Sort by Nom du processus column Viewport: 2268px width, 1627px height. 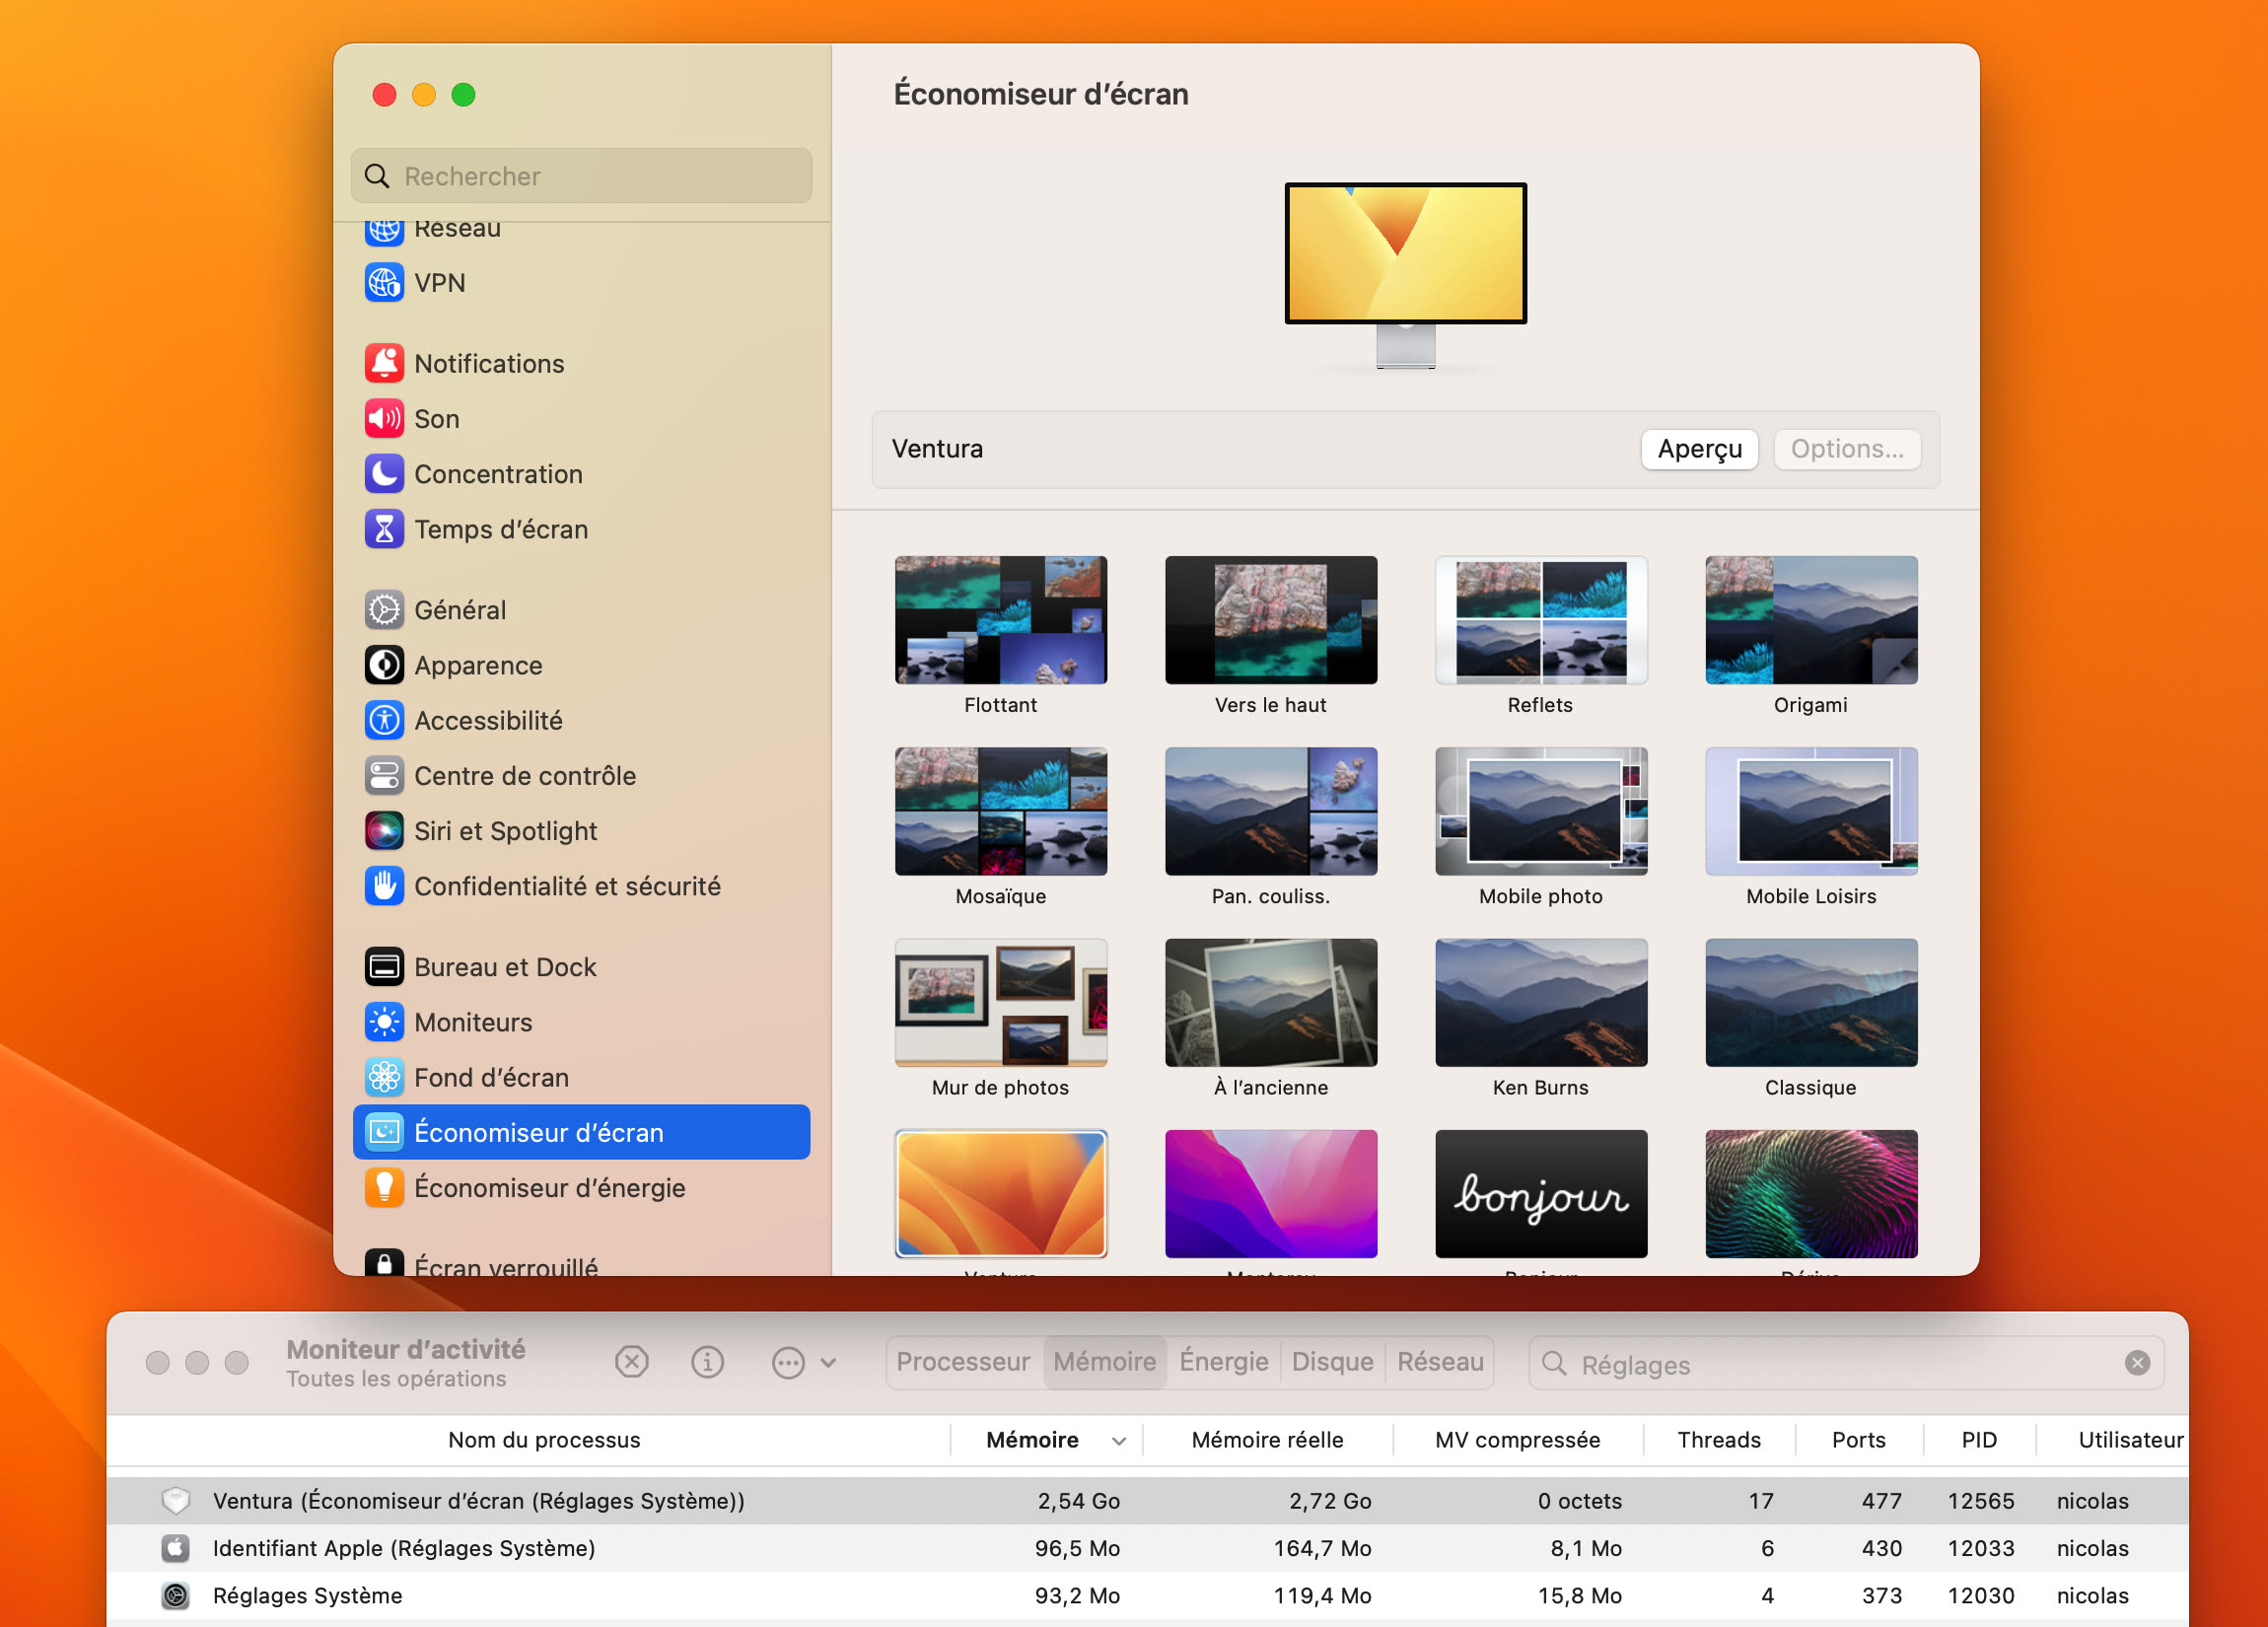click(x=544, y=1440)
